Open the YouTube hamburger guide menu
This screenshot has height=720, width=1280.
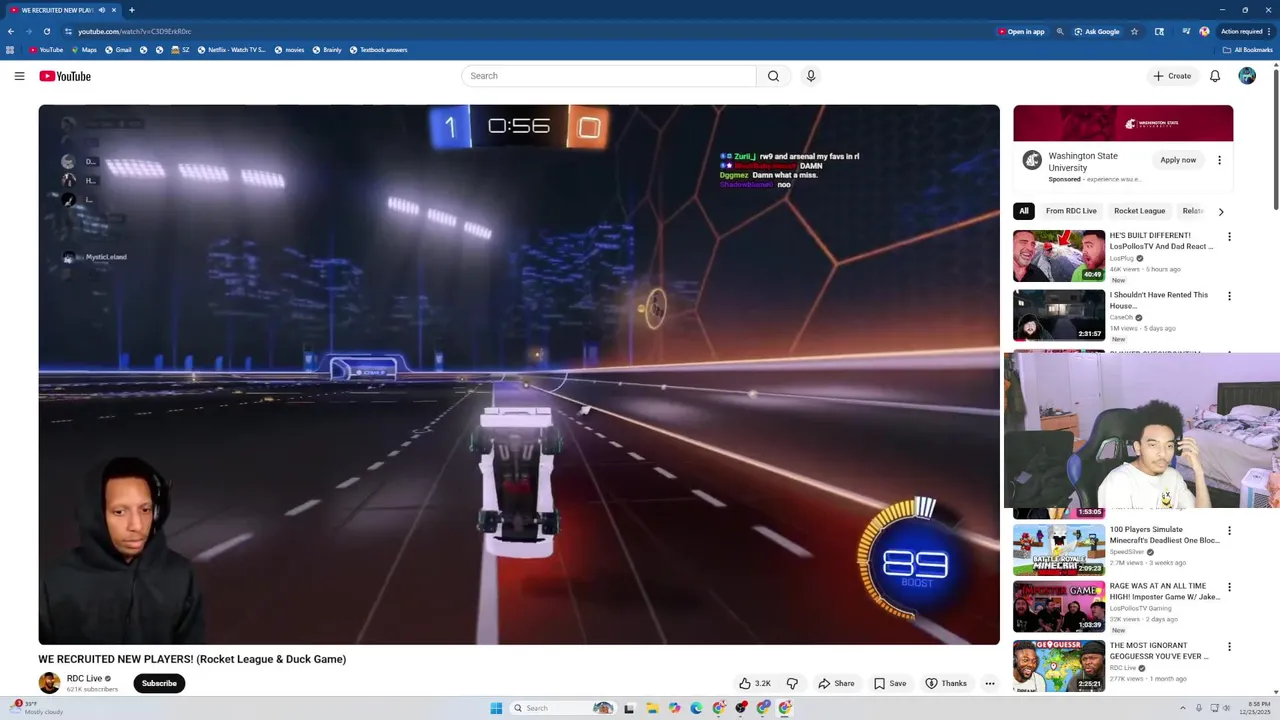pyautogui.click(x=19, y=76)
